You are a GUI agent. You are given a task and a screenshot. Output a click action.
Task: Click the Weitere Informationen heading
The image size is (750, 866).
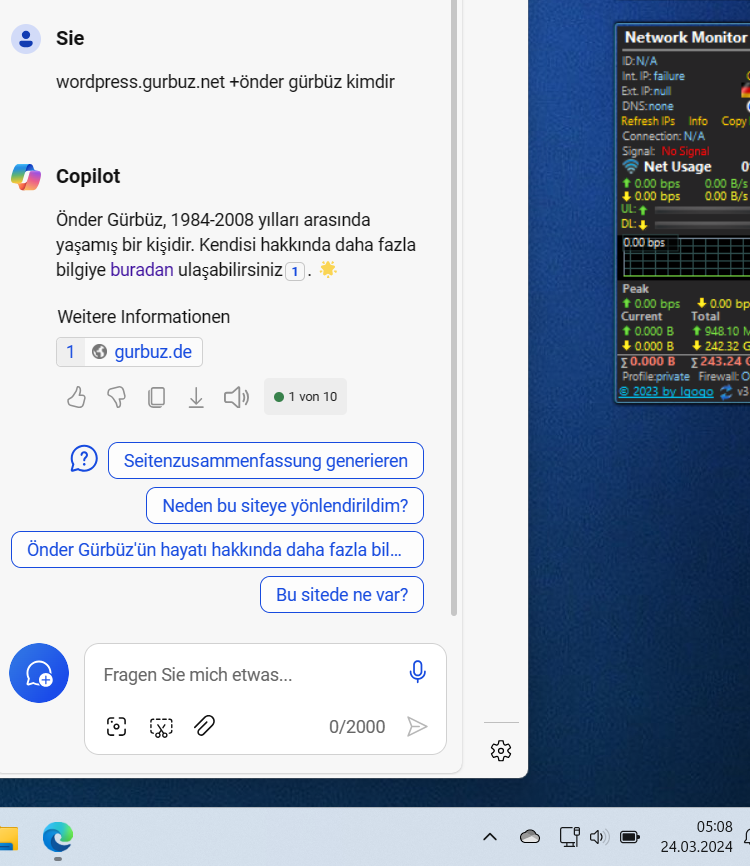click(144, 317)
